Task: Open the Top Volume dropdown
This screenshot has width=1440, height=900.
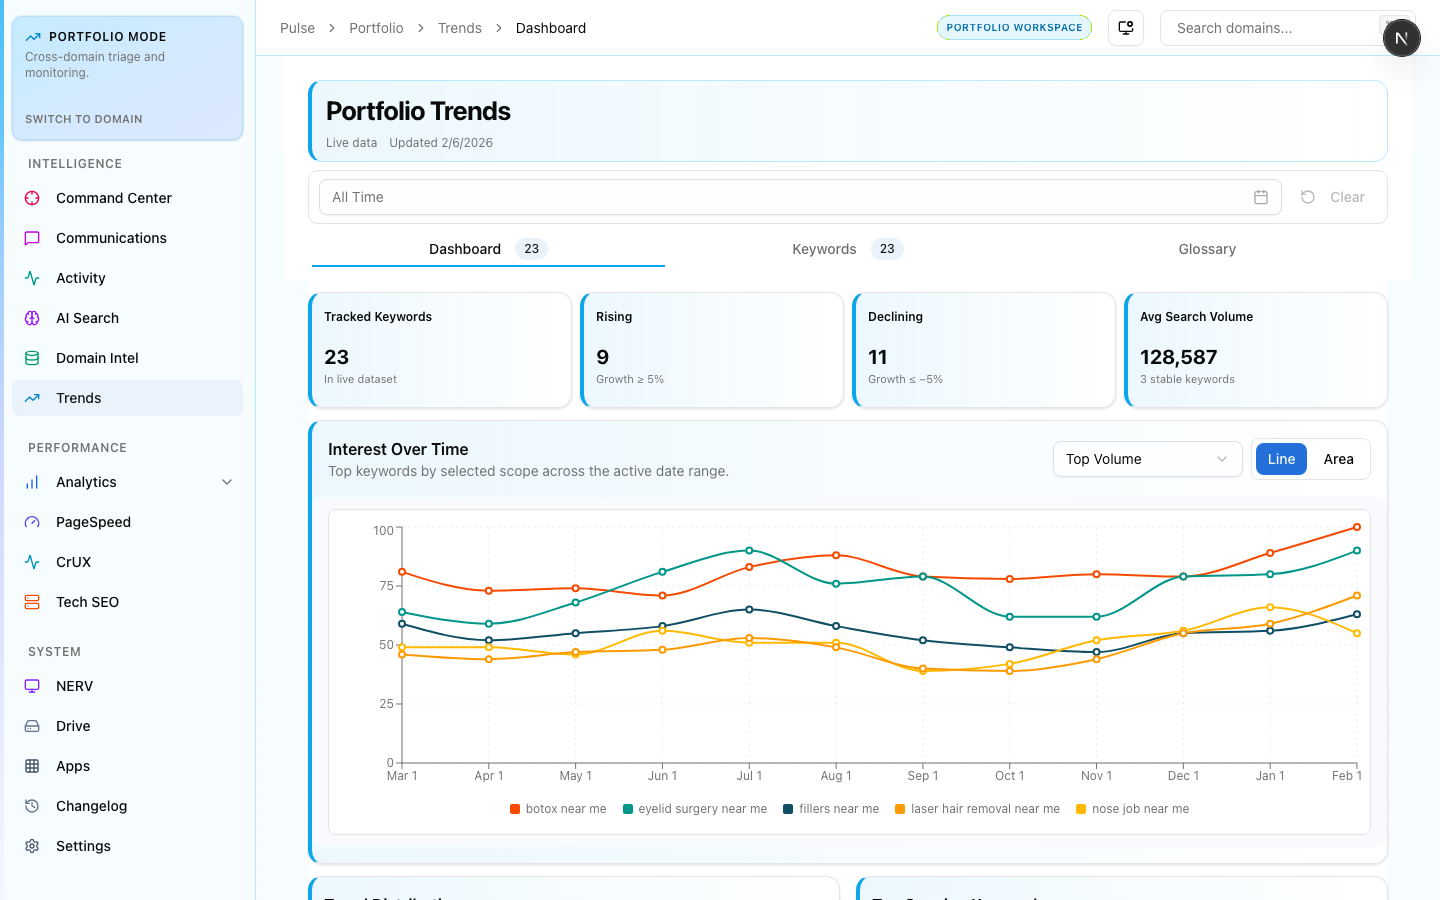Action: 1147,459
